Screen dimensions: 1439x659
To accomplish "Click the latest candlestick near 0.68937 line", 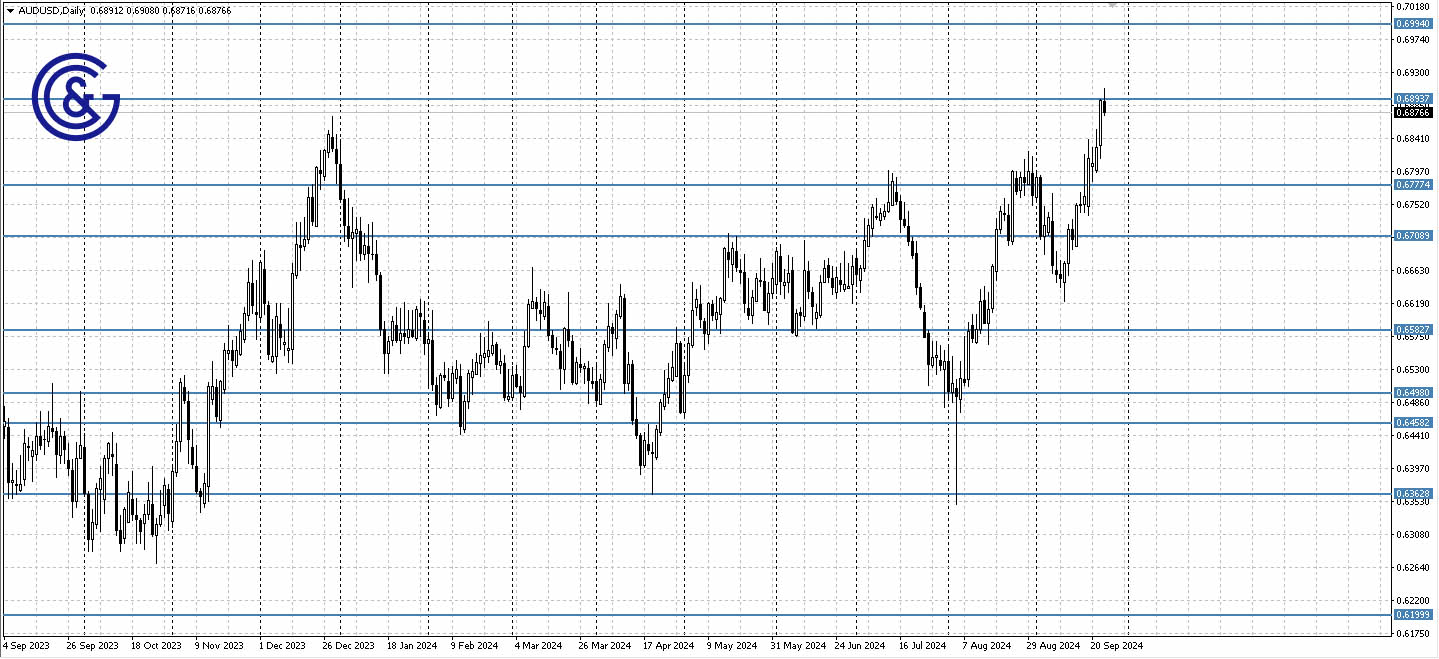I will coord(1104,104).
